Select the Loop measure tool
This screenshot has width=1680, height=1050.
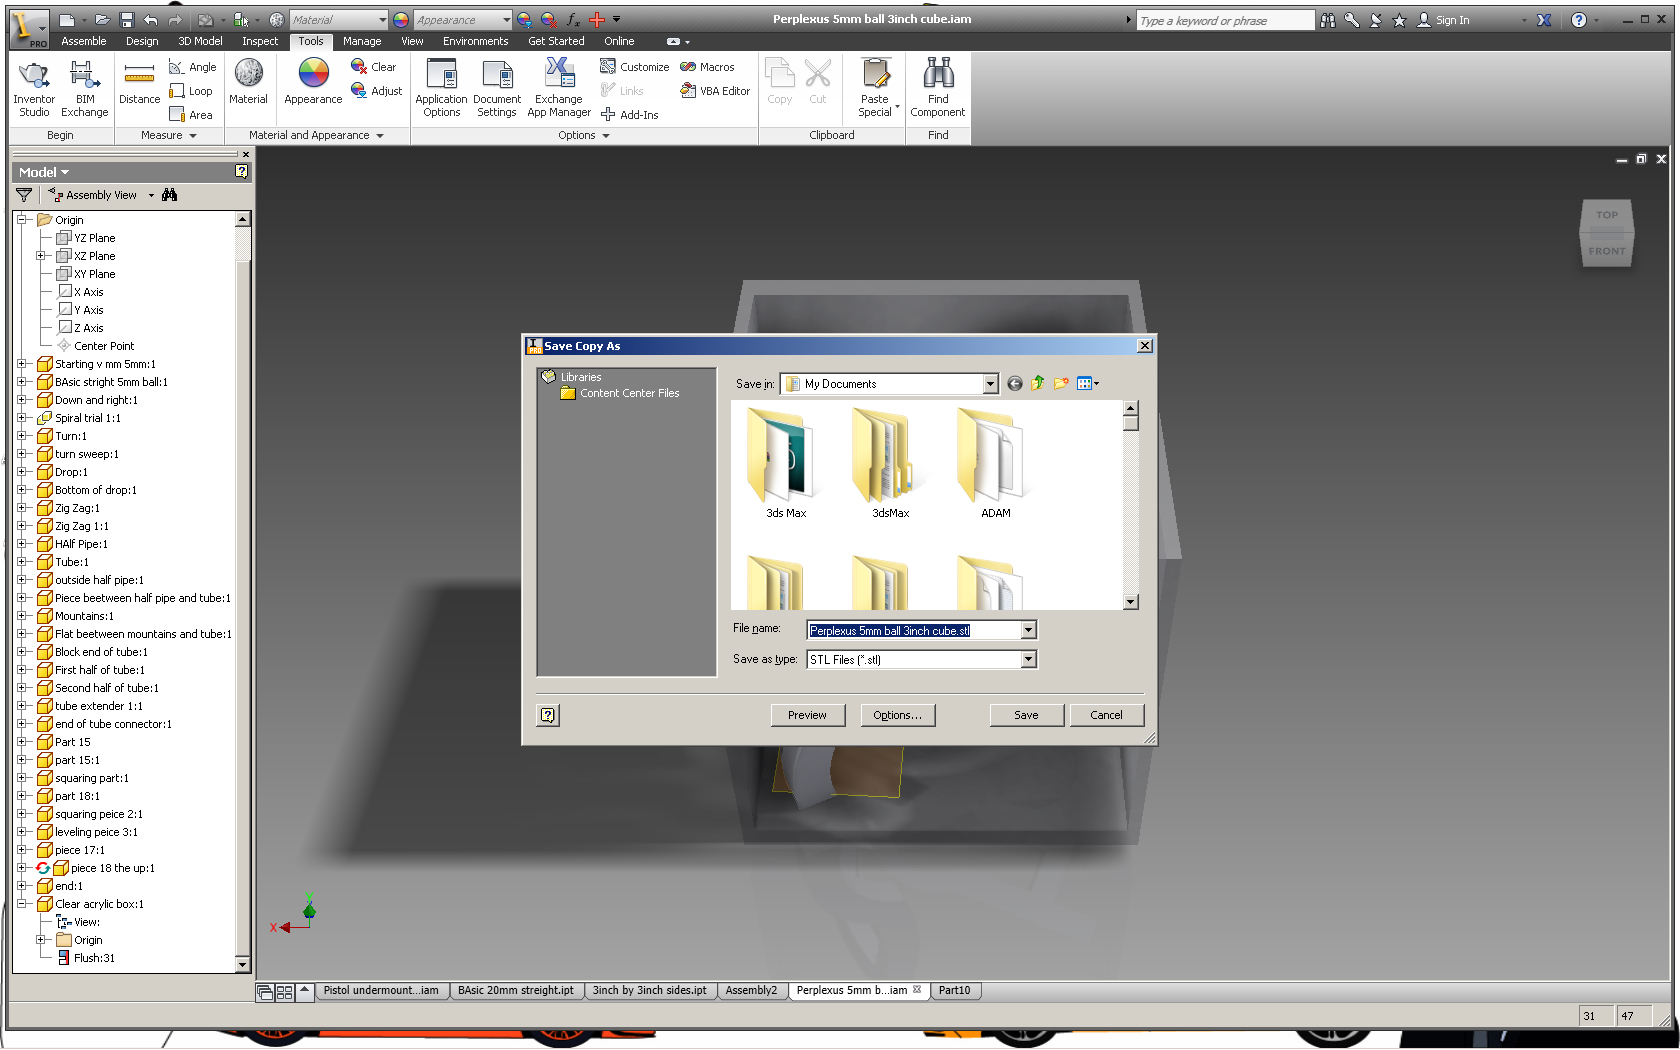coord(190,91)
